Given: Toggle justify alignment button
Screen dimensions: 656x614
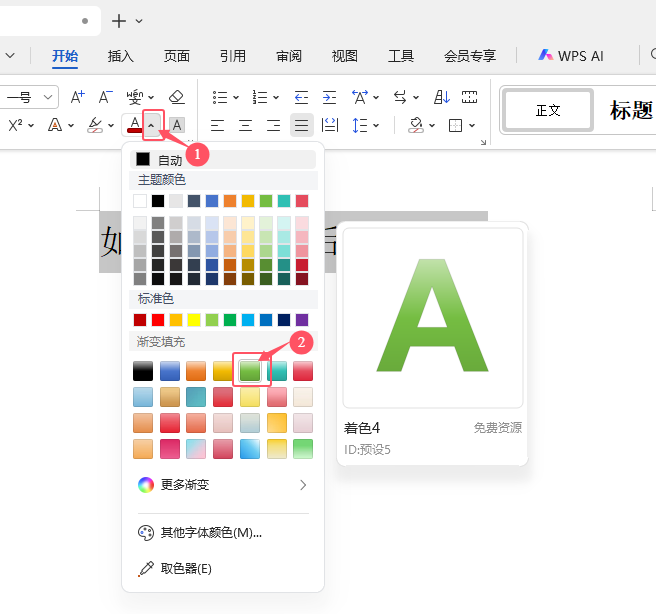Looking at the screenshot, I should coord(301,125).
